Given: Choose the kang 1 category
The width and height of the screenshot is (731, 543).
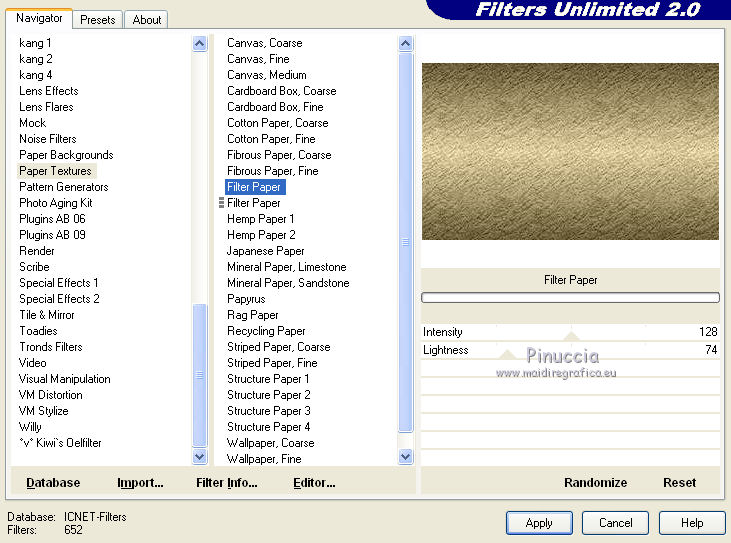Looking at the screenshot, I should [x=35, y=43].
